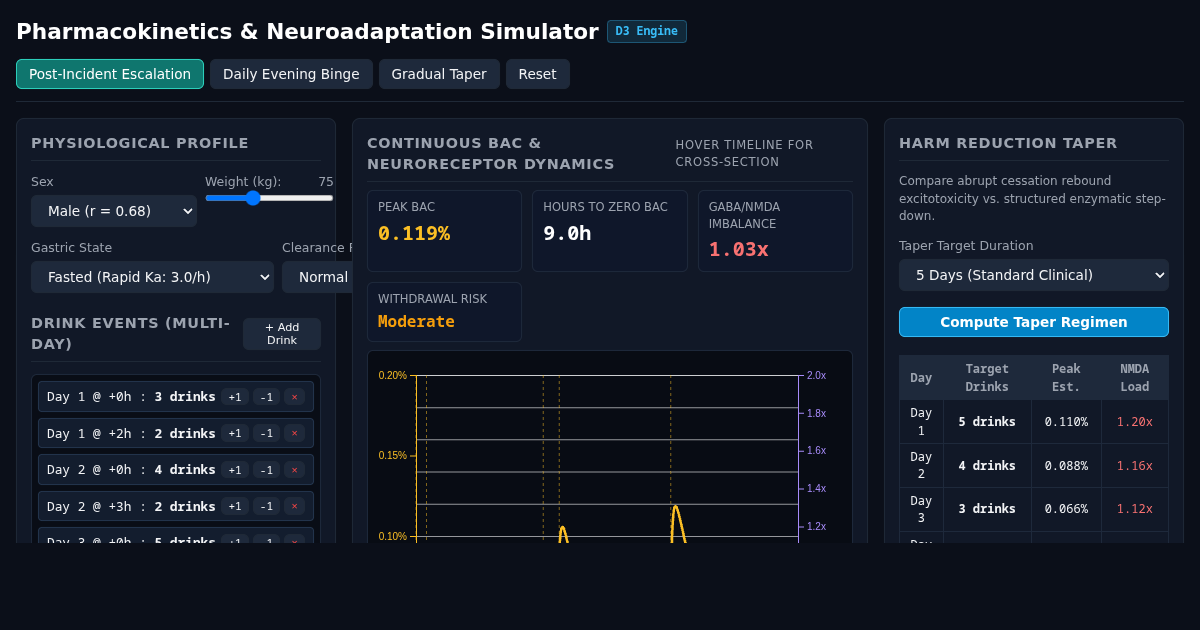The image size is (1200, 630).
Task: Click the D3 Engine badge
Action: (647, 31)
